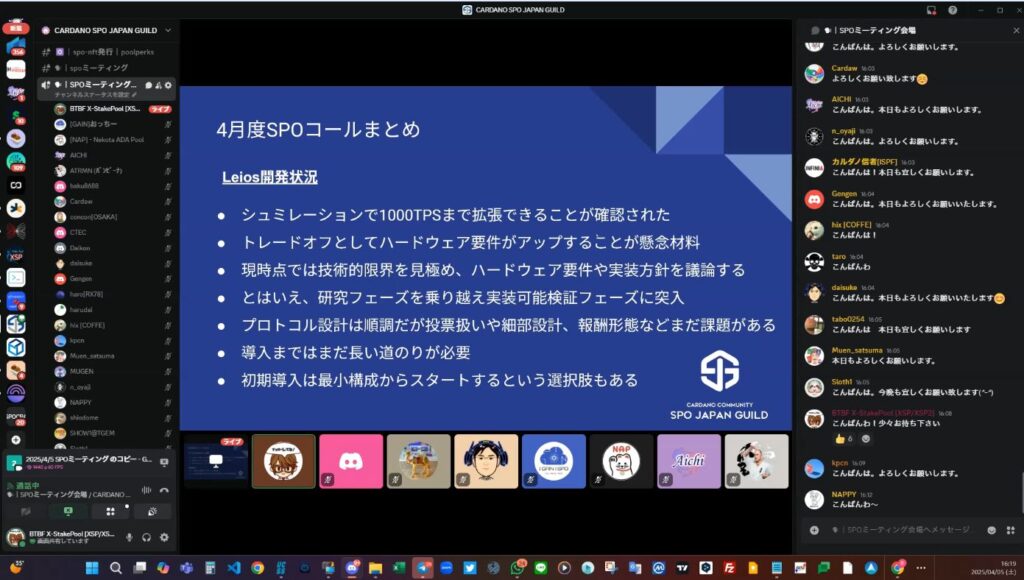The image size is (1024, 580).
Task: Open the apps grid icon in chat input
Action: tap(1011, 530)
